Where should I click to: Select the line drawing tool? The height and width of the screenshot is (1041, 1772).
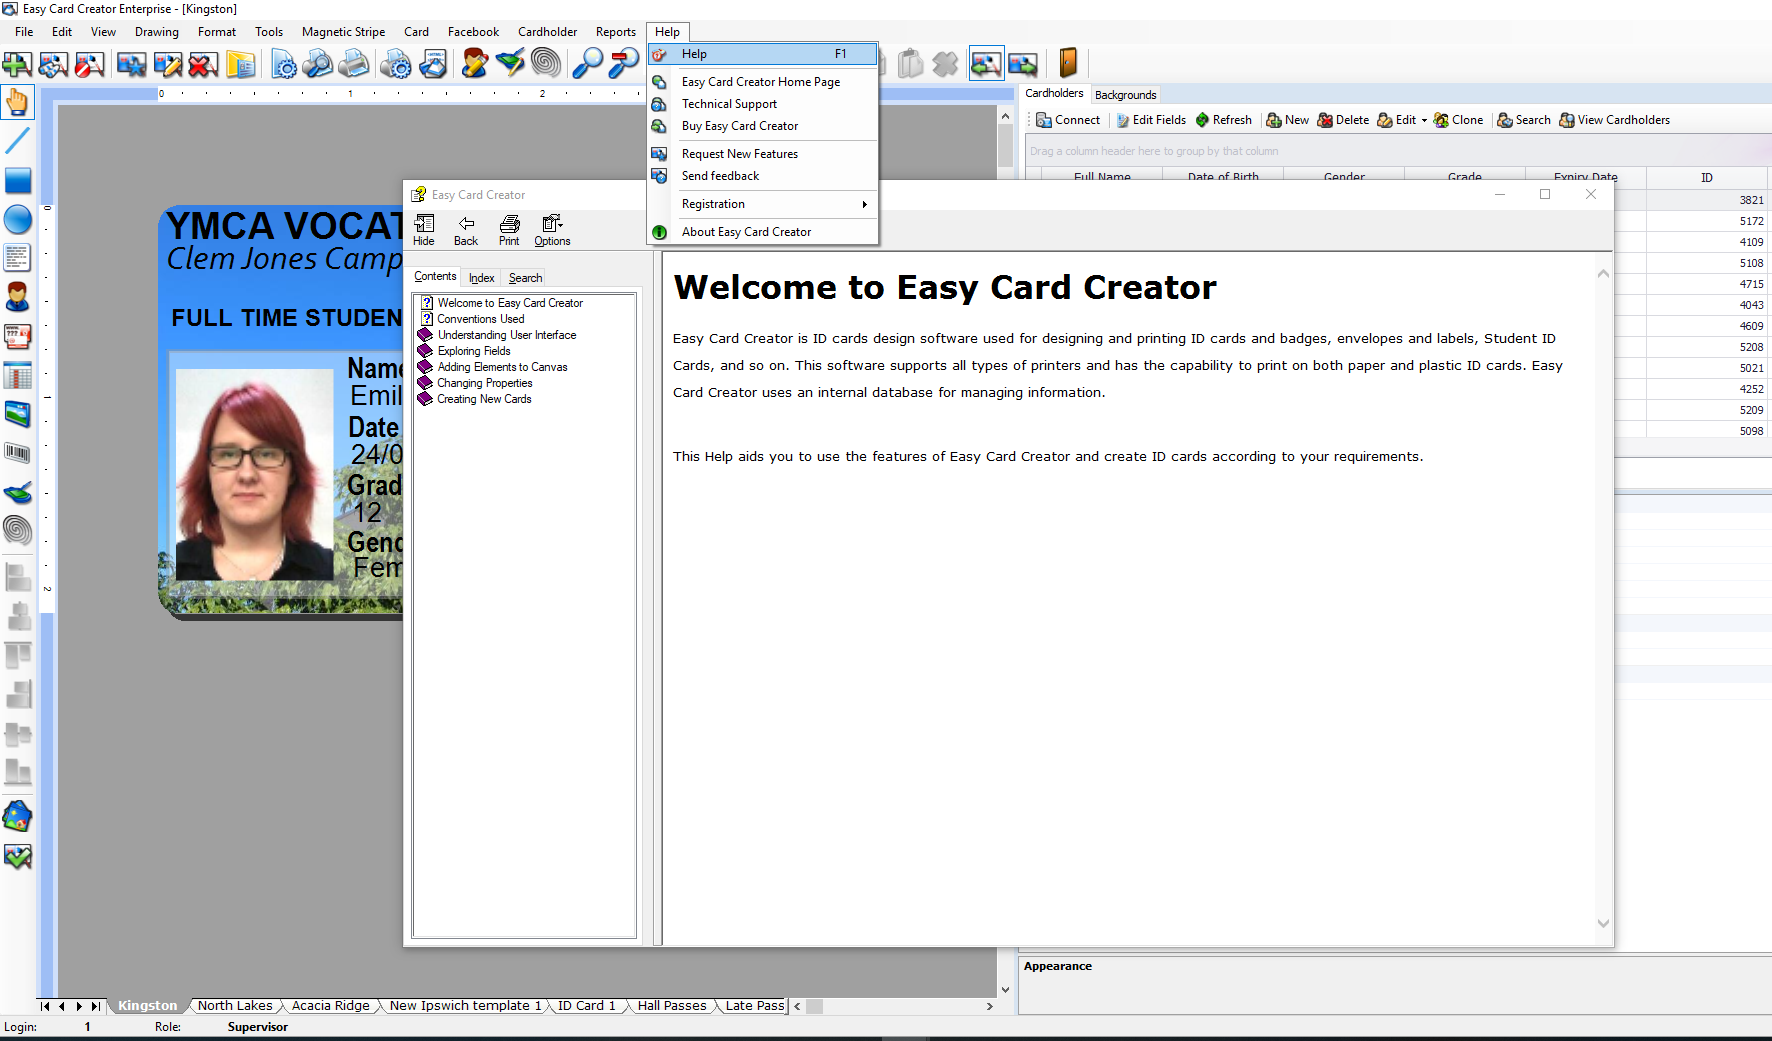pos(17,141)
